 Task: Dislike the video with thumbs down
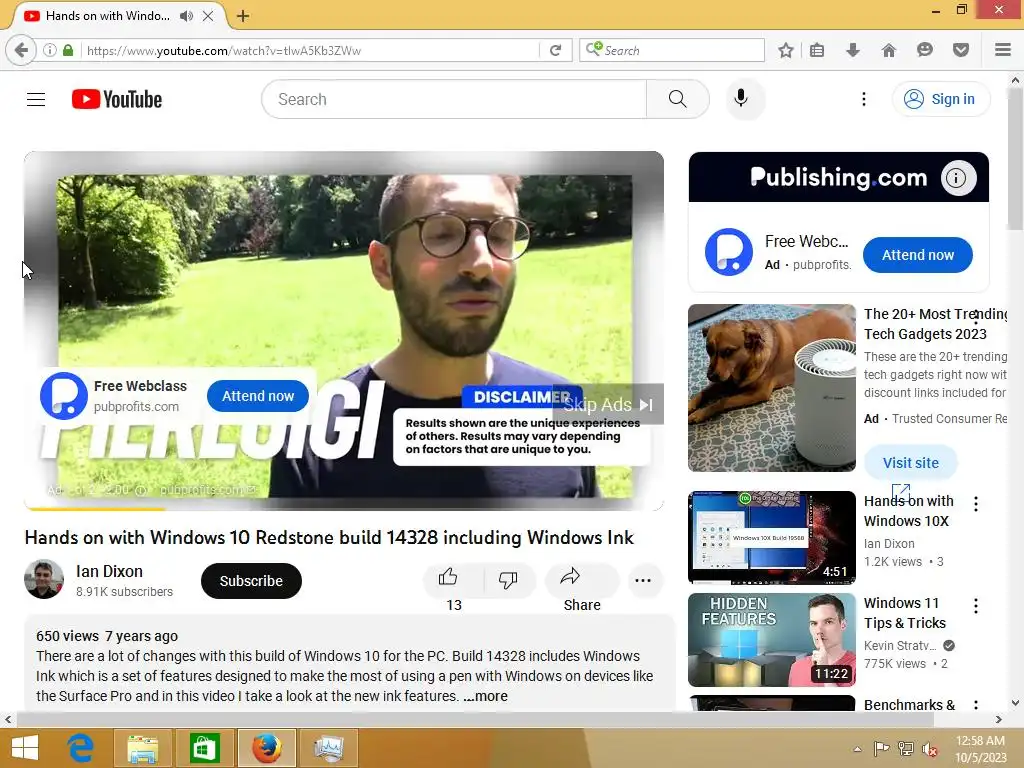509,579
